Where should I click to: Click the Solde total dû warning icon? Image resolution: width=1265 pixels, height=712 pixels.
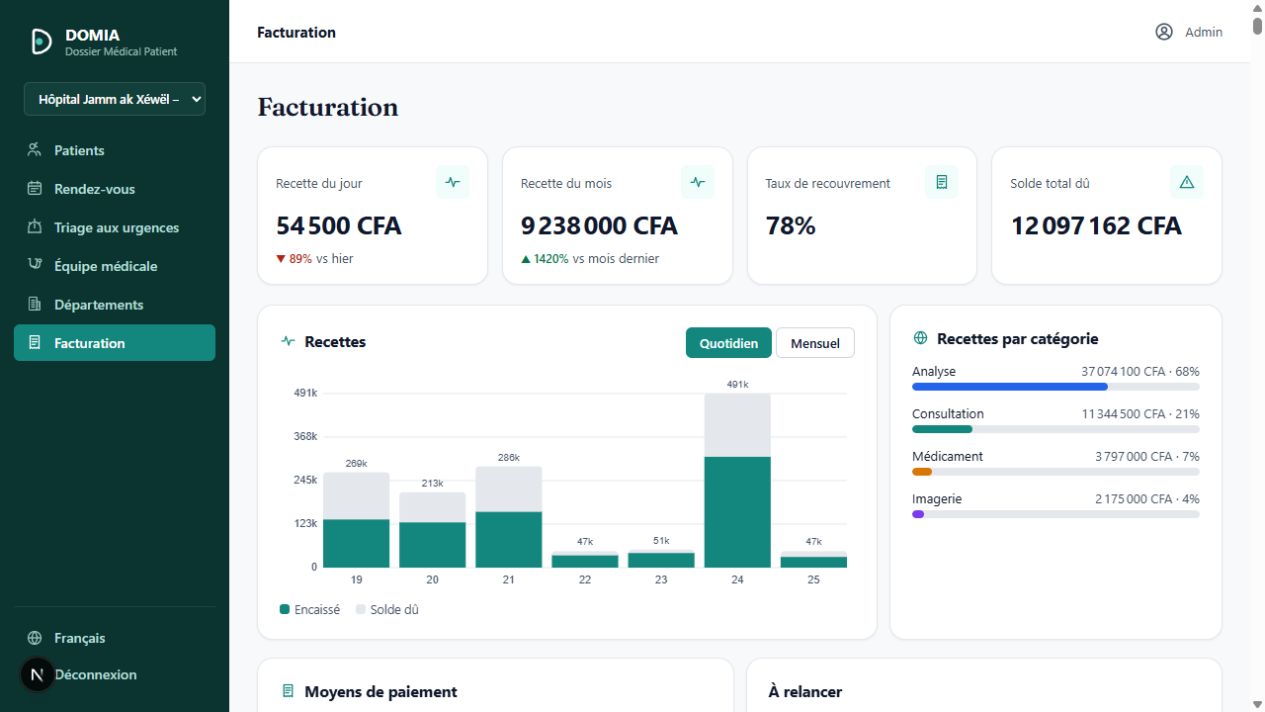point(1187,182)
